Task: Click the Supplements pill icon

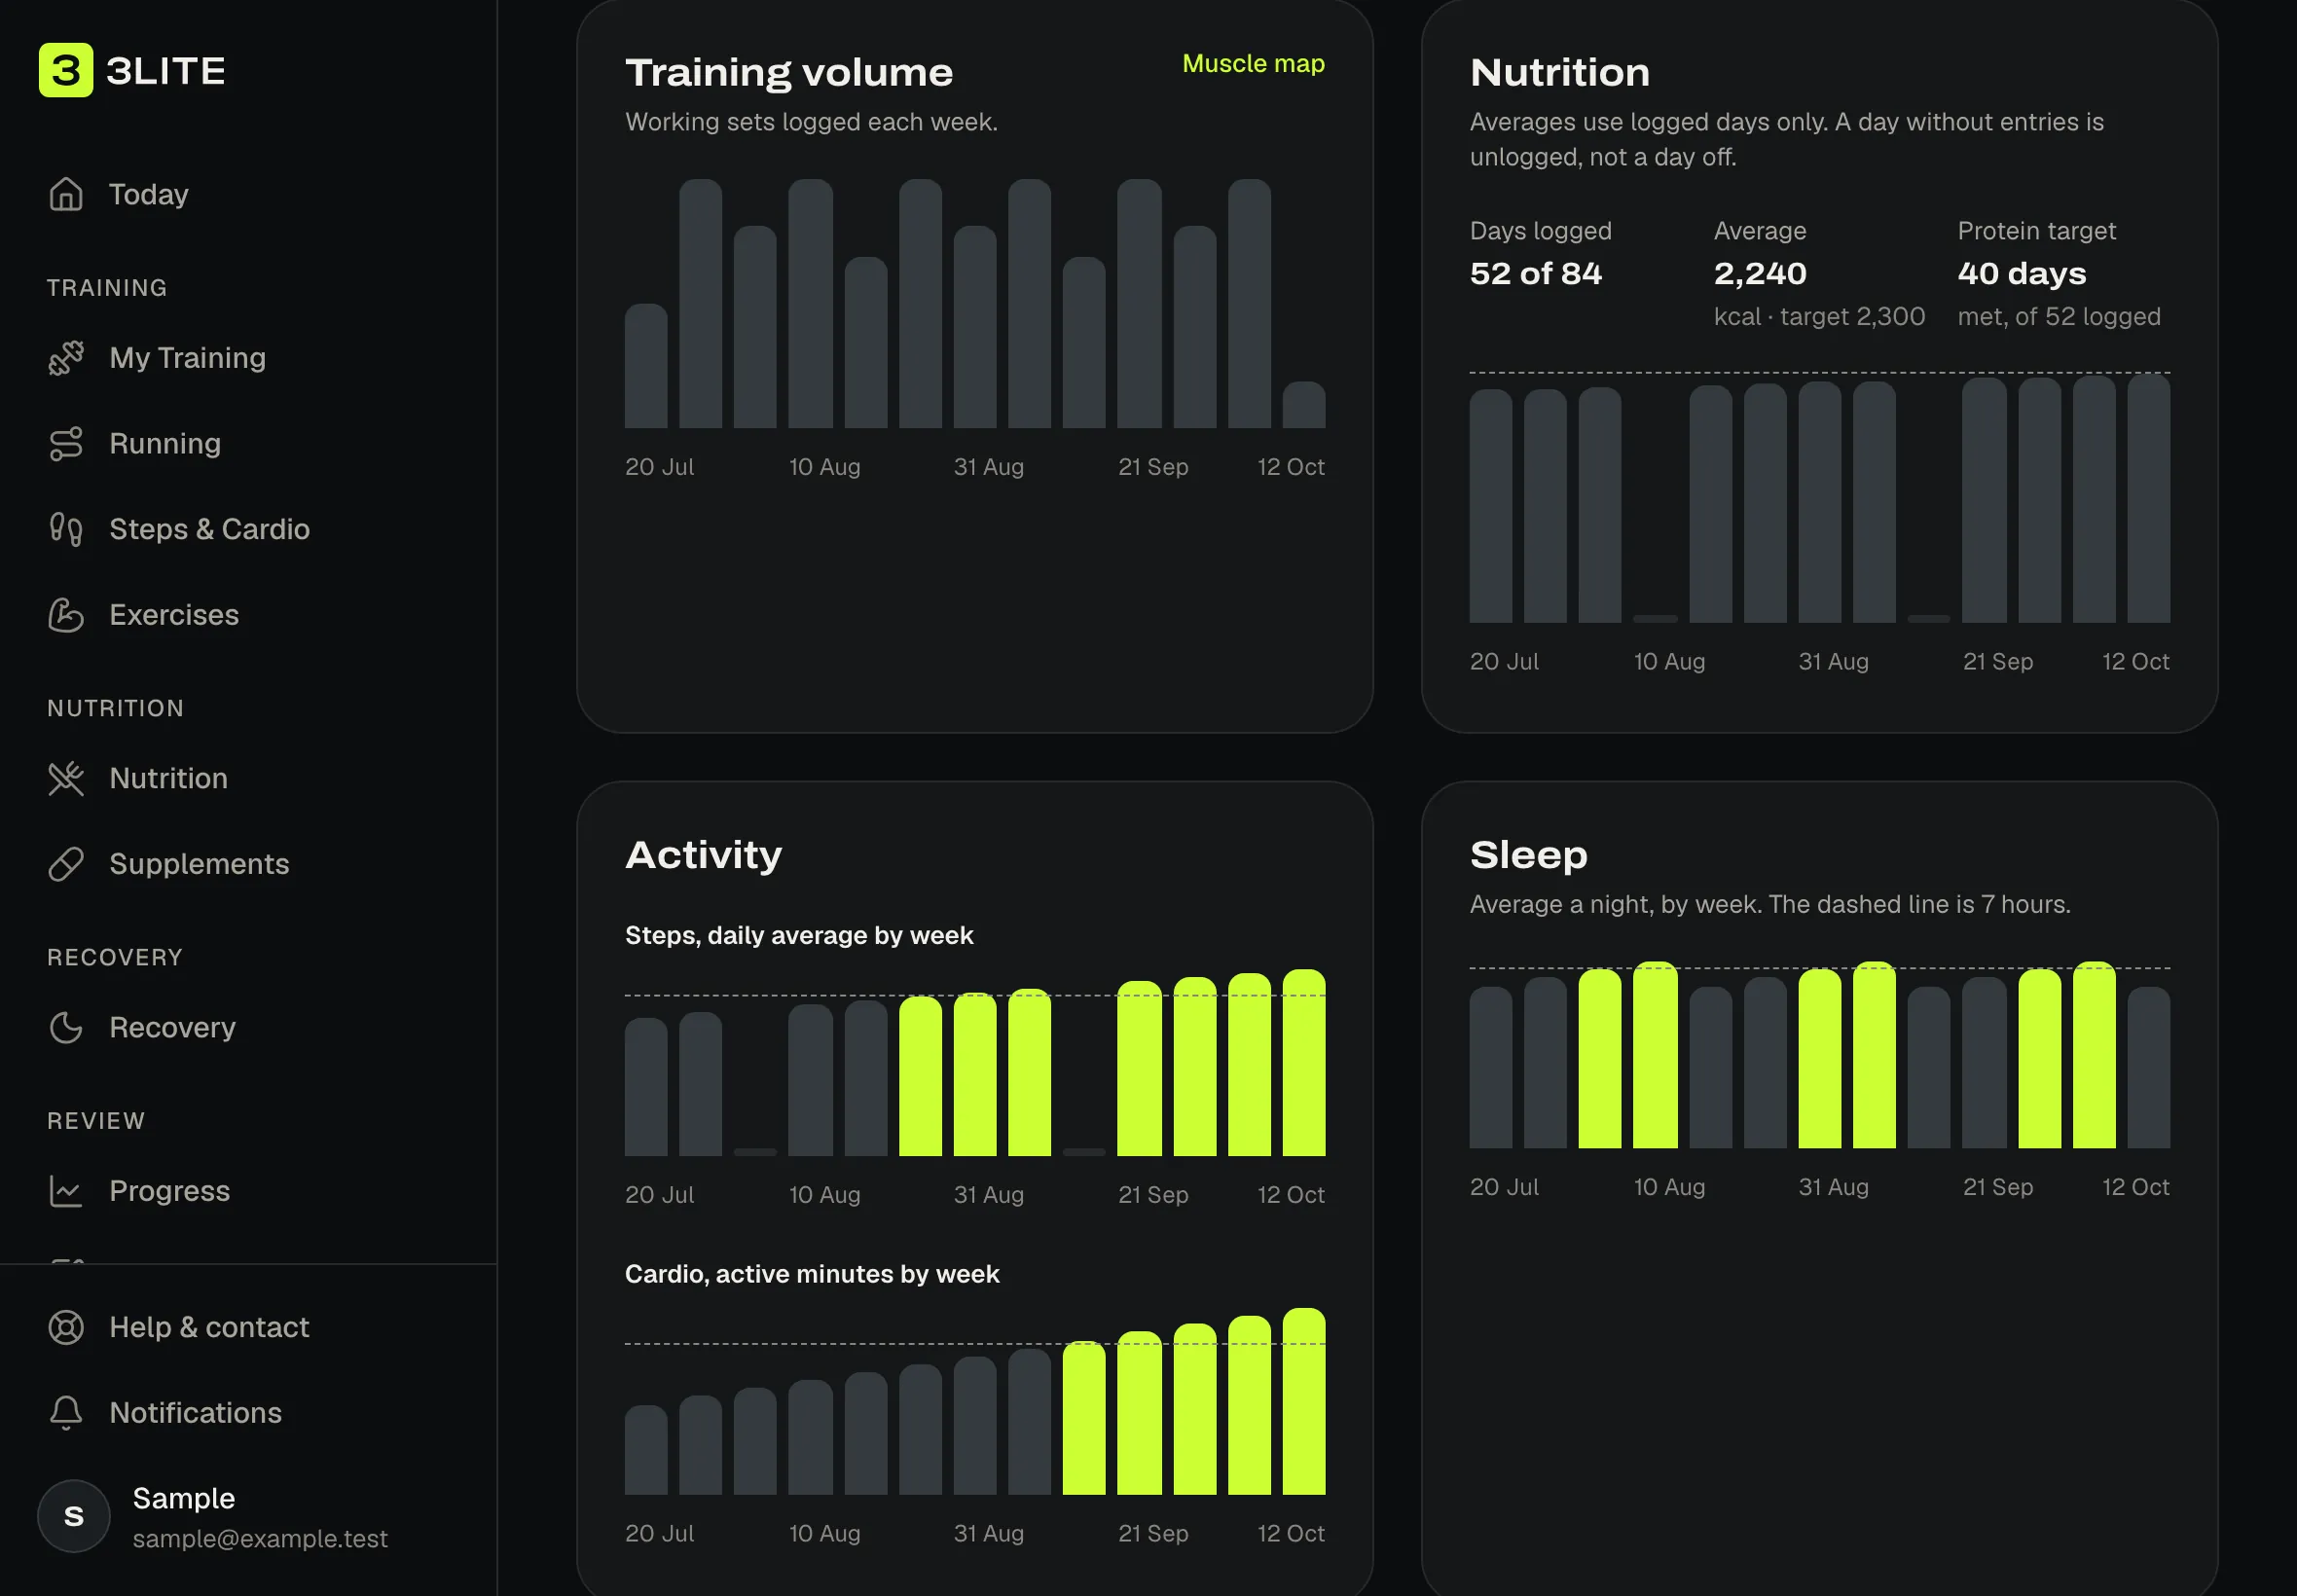Action: point(66,864)
